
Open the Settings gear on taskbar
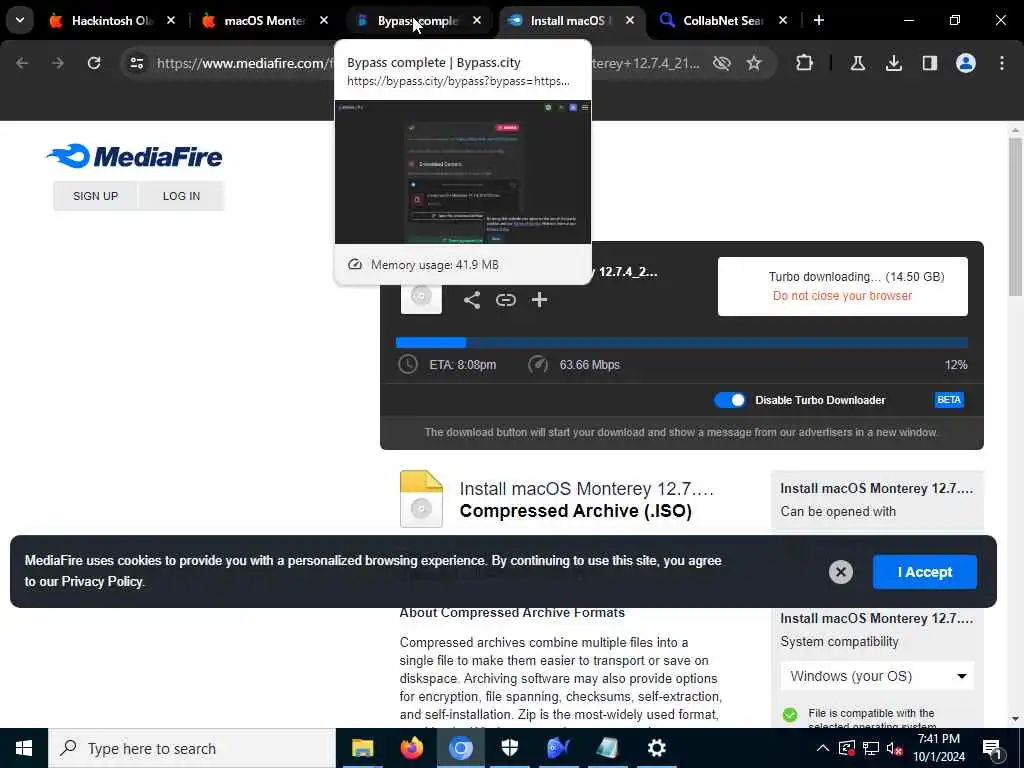click(656, 748)
